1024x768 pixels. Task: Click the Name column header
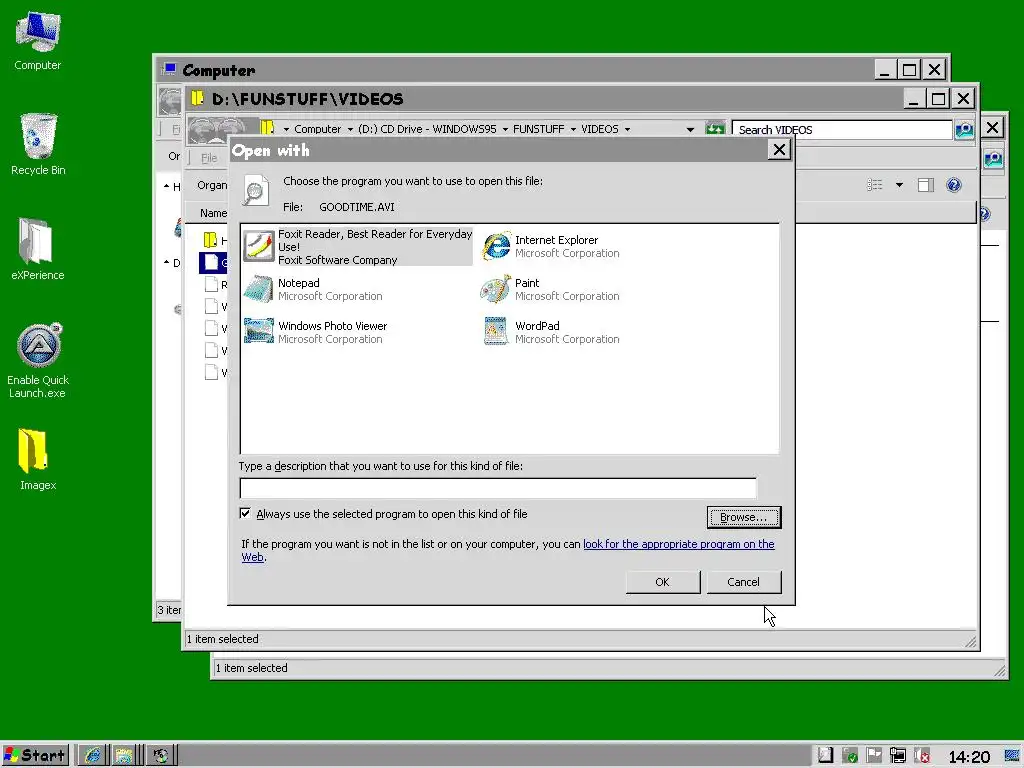pos(213,213)
